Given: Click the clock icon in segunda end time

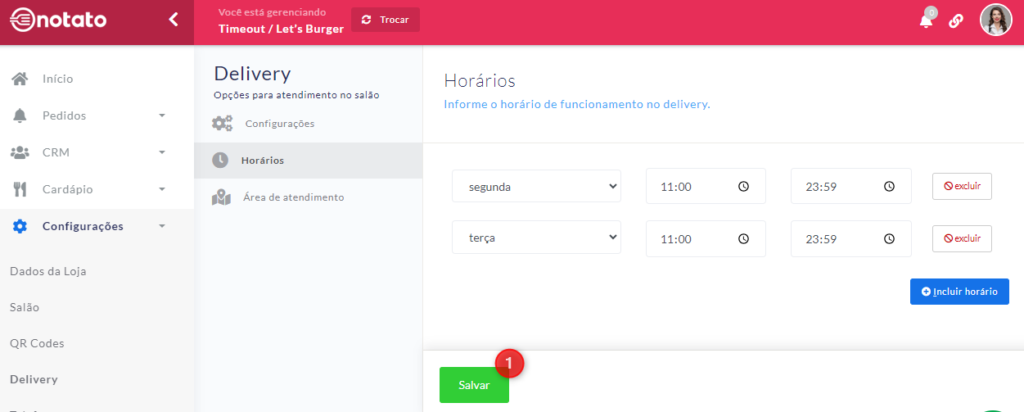Looking at the screenshot, I should pyautogui.click(x=889, y=186).
